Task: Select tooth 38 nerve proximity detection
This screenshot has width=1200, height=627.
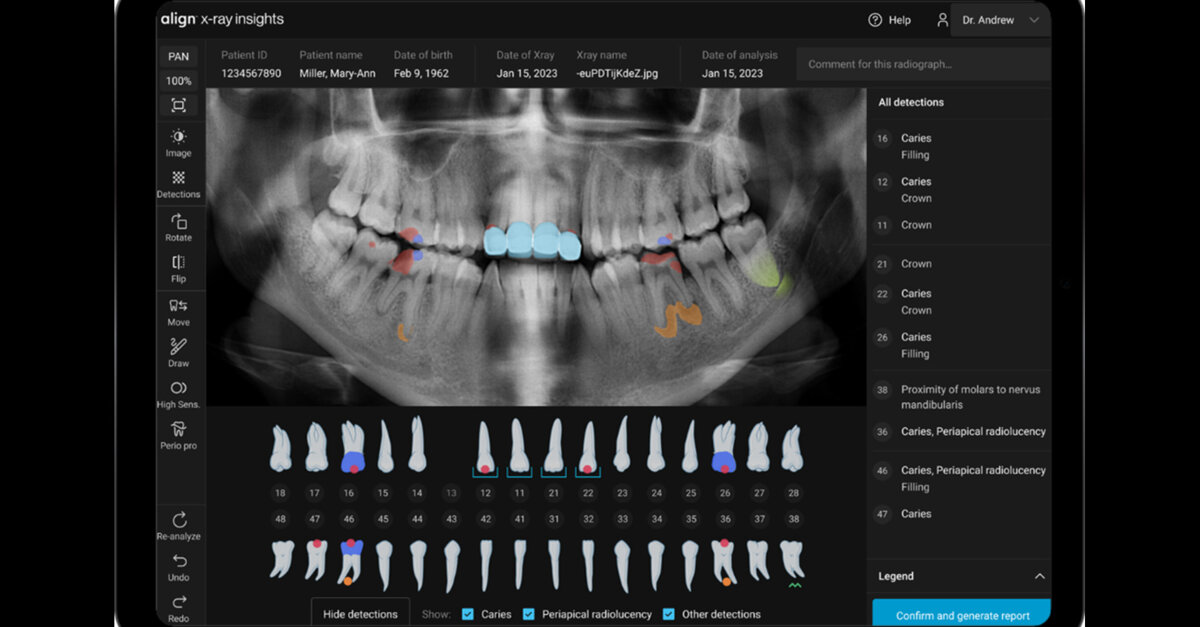Action: [959, 397]
